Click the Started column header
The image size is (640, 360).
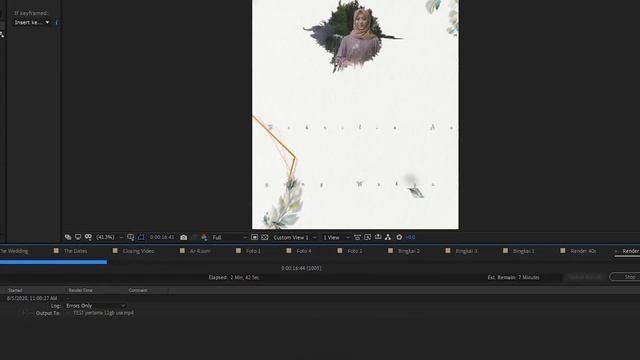point(15,290)
